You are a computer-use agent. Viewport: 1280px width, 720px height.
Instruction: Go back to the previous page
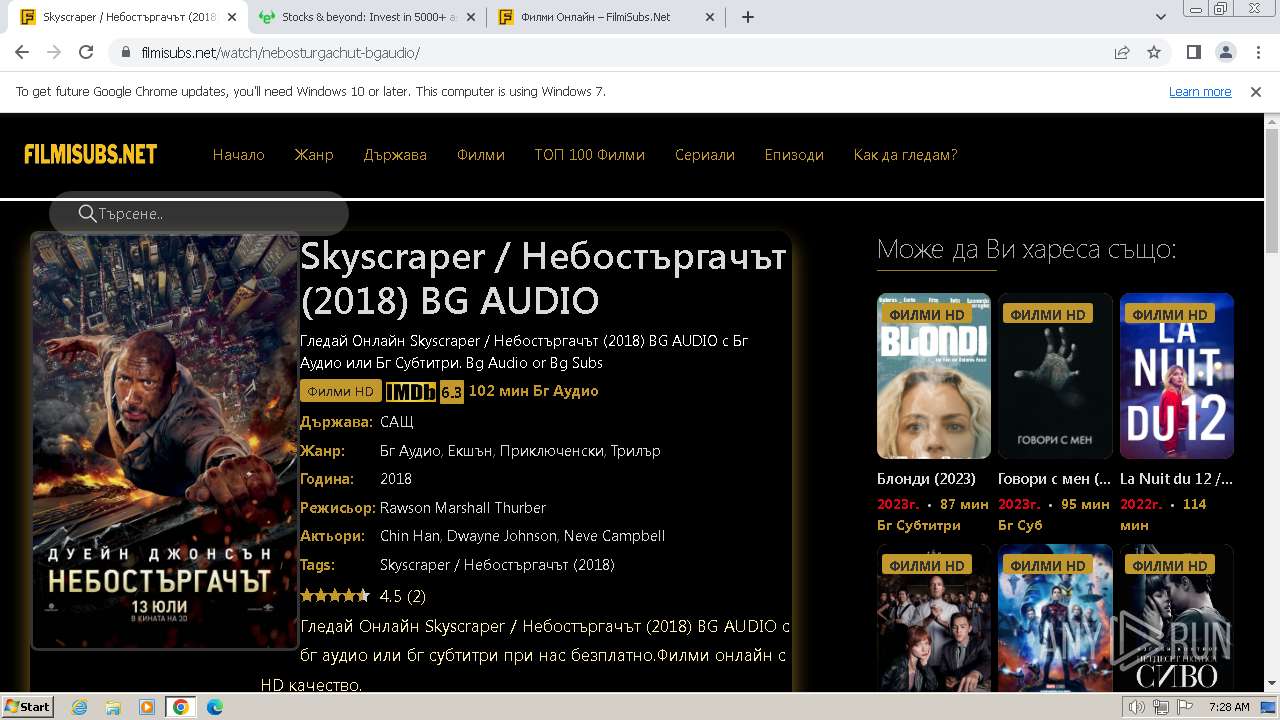[22, 52]
